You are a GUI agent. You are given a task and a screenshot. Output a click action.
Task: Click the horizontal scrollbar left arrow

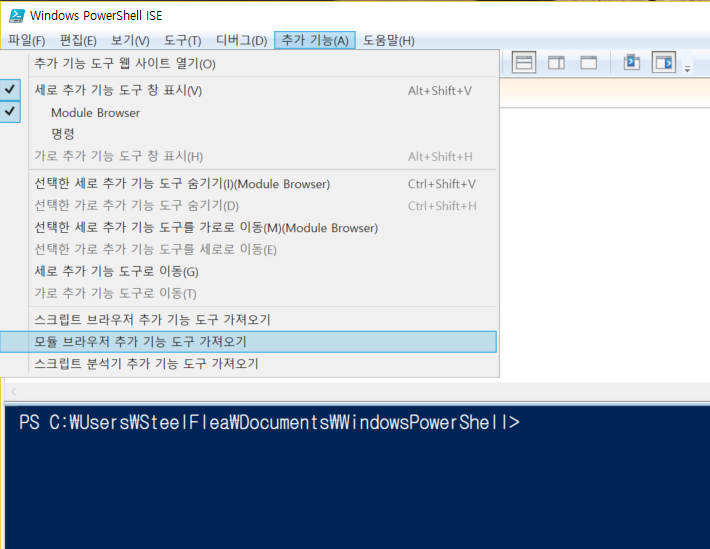coord(14,391)
